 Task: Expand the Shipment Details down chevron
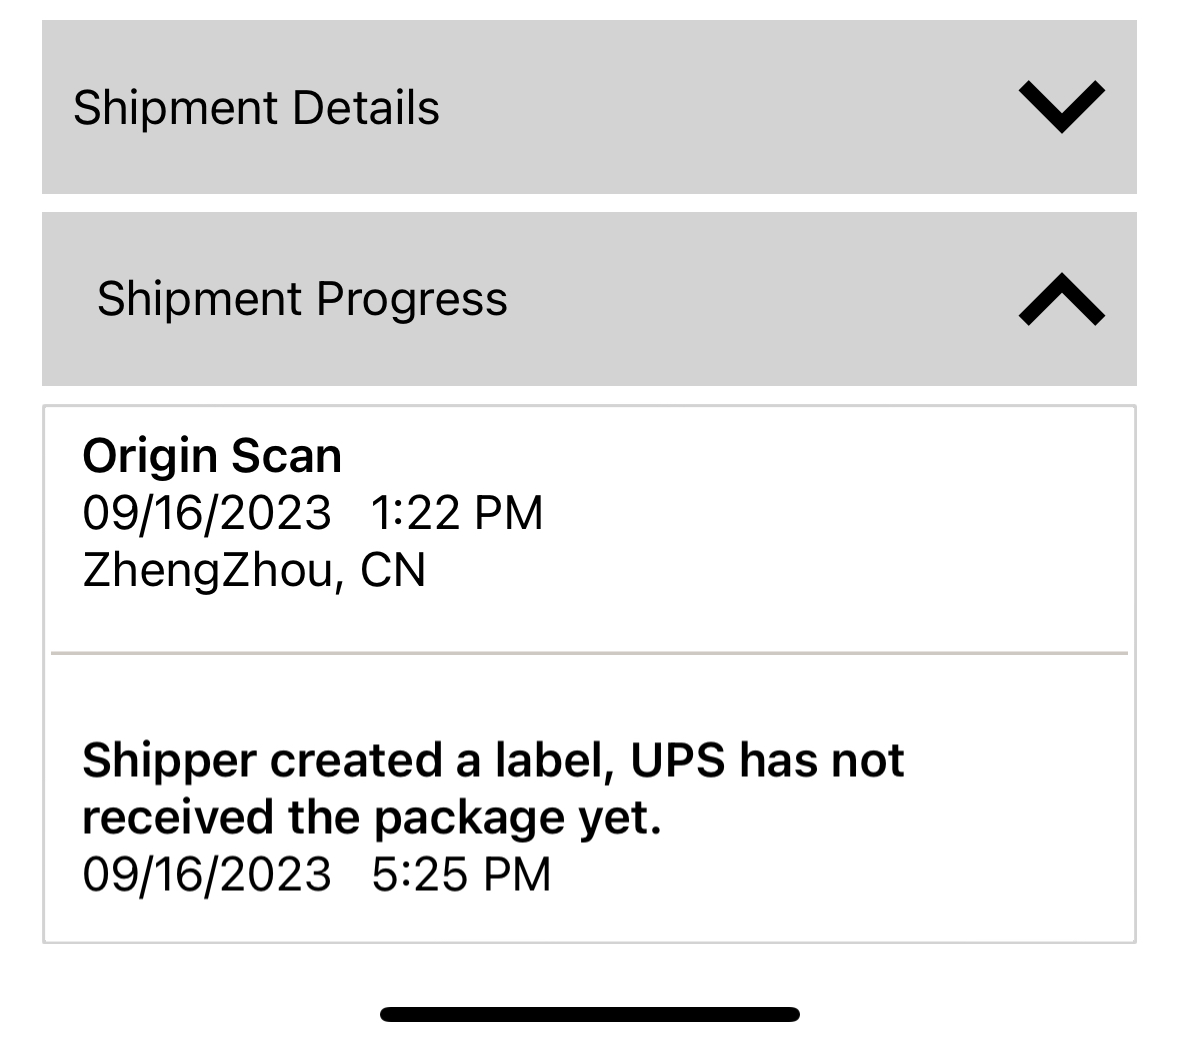1061,106
